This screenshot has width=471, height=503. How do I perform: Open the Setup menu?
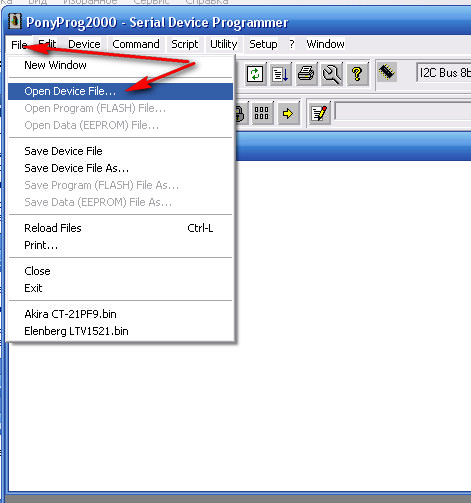coord(263,44)
